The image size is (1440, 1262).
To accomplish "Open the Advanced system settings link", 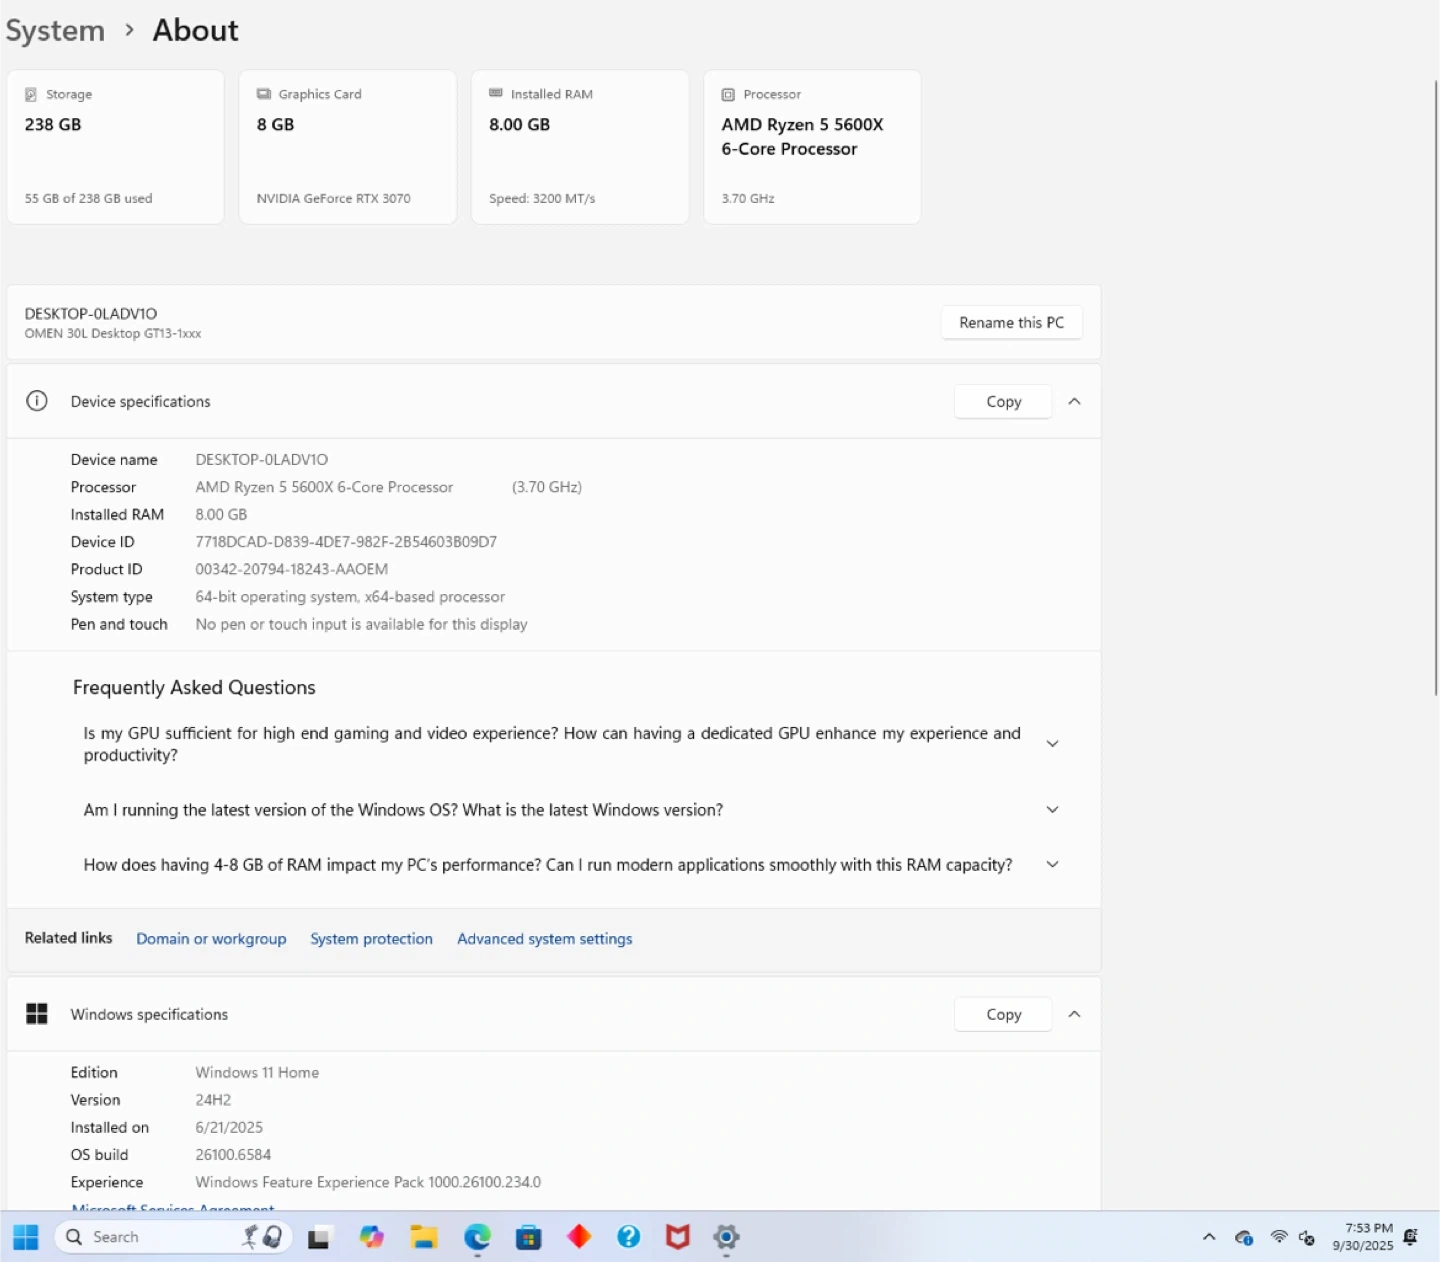I will click(544, 939).
